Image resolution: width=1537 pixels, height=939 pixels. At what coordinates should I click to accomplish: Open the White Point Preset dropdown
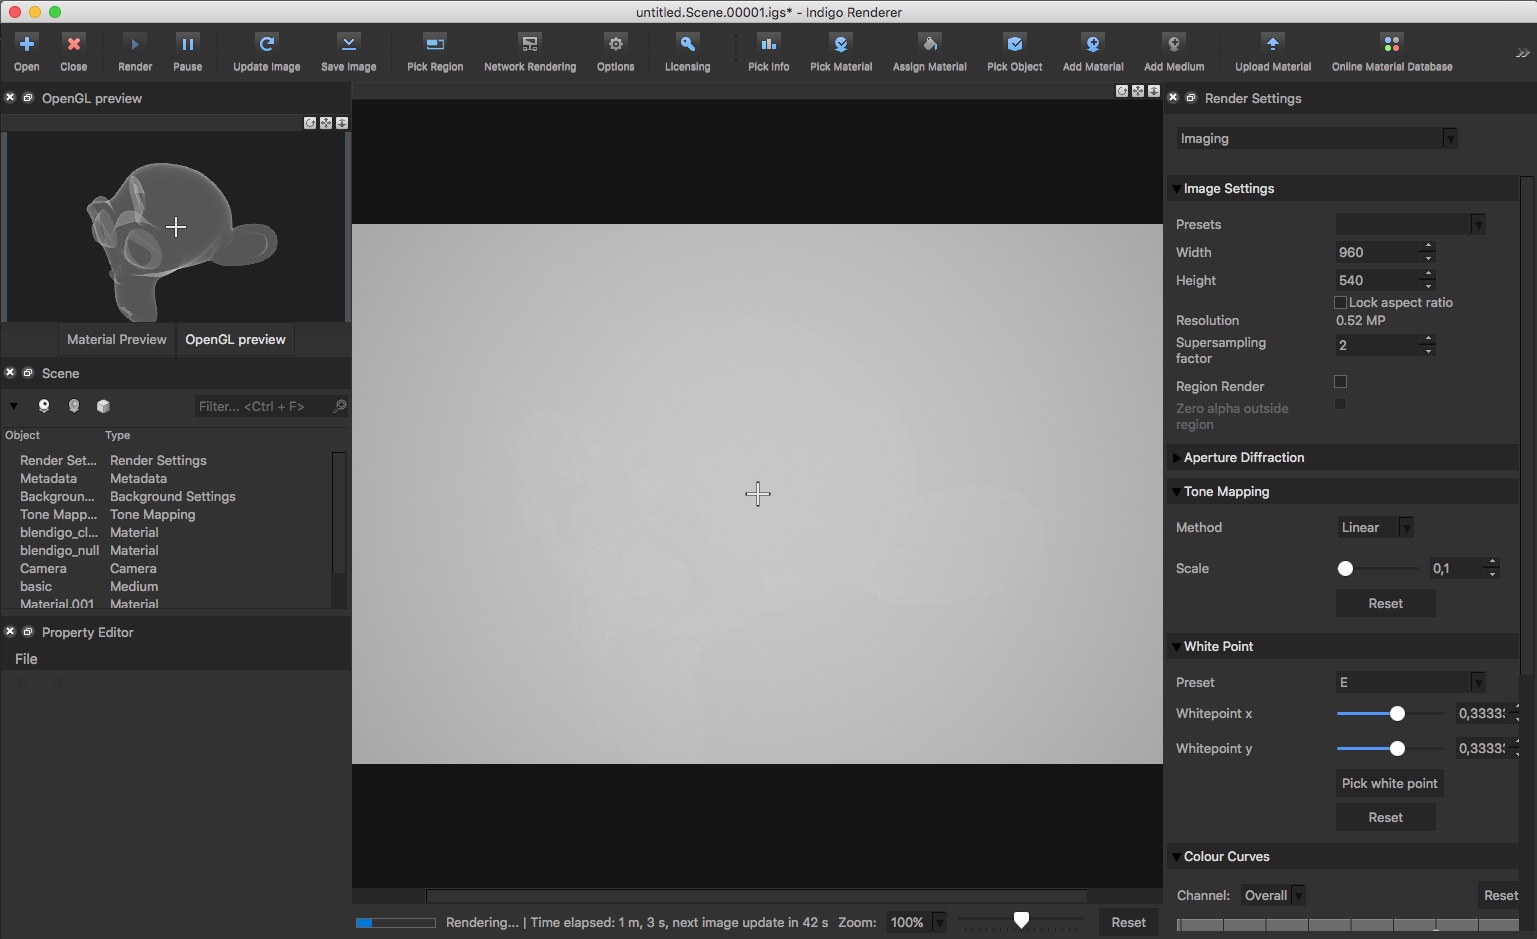tap(1410, 683)
